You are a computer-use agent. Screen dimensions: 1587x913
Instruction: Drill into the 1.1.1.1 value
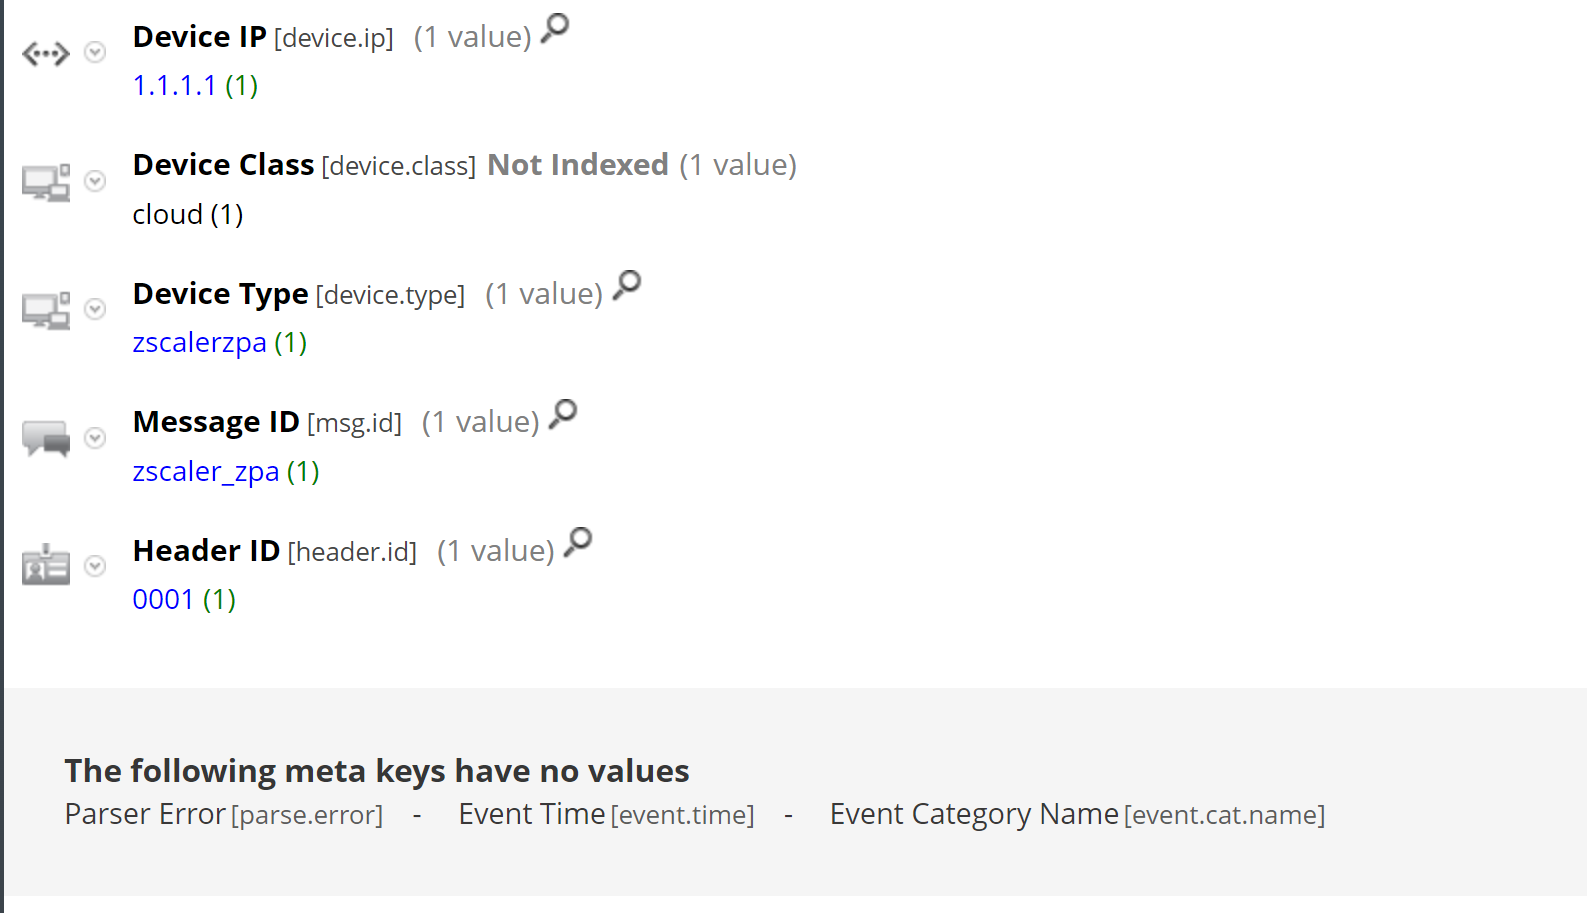click(174, 86)
